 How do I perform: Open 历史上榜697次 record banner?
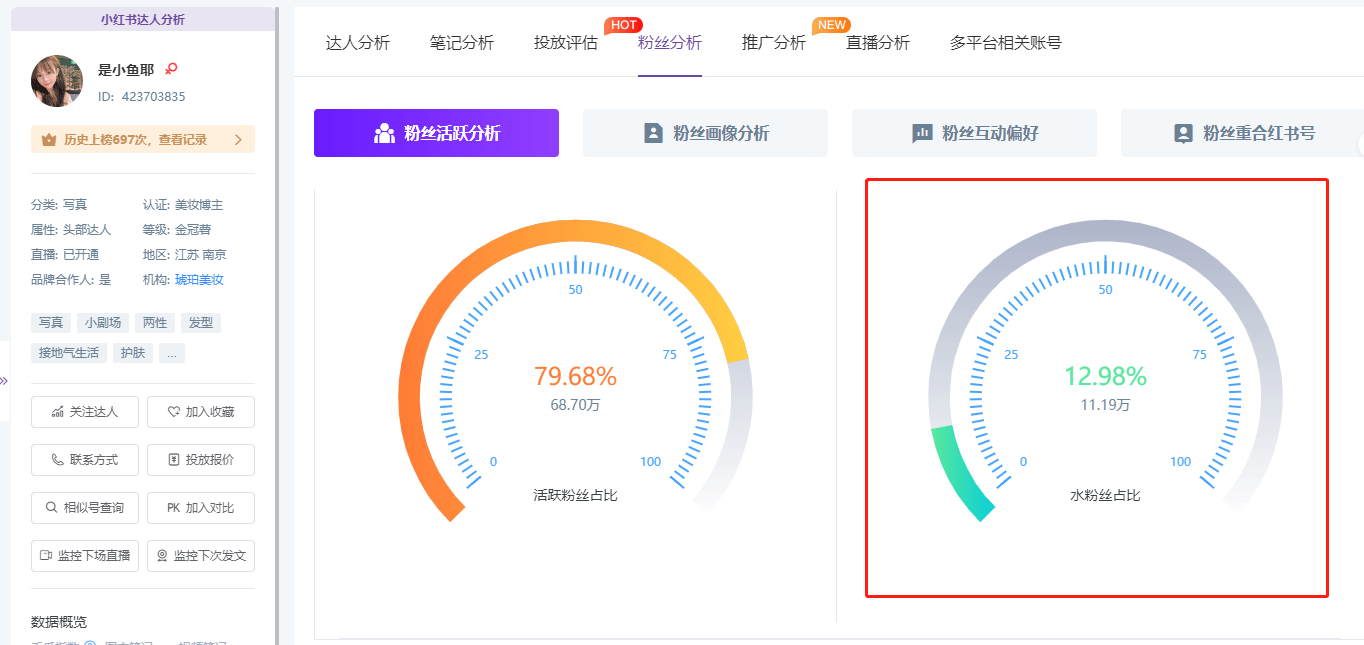coord(143,140)
